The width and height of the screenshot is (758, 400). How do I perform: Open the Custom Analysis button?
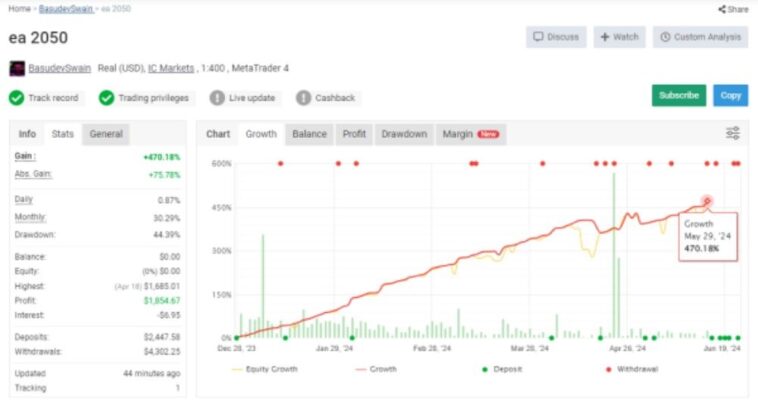(700, 37)
